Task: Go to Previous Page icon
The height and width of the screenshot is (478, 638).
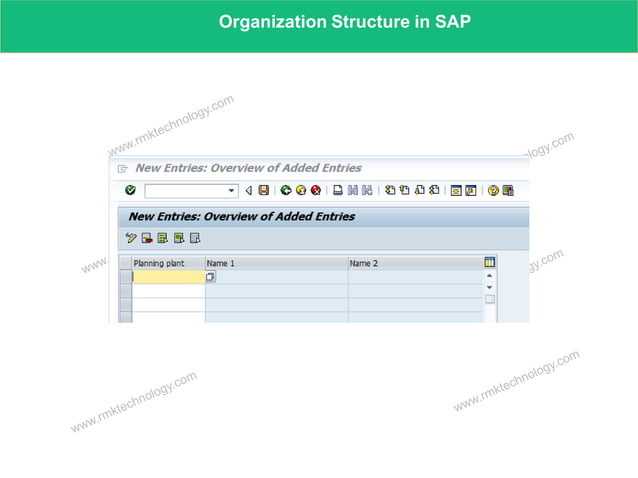Action: tap(404, 190)
